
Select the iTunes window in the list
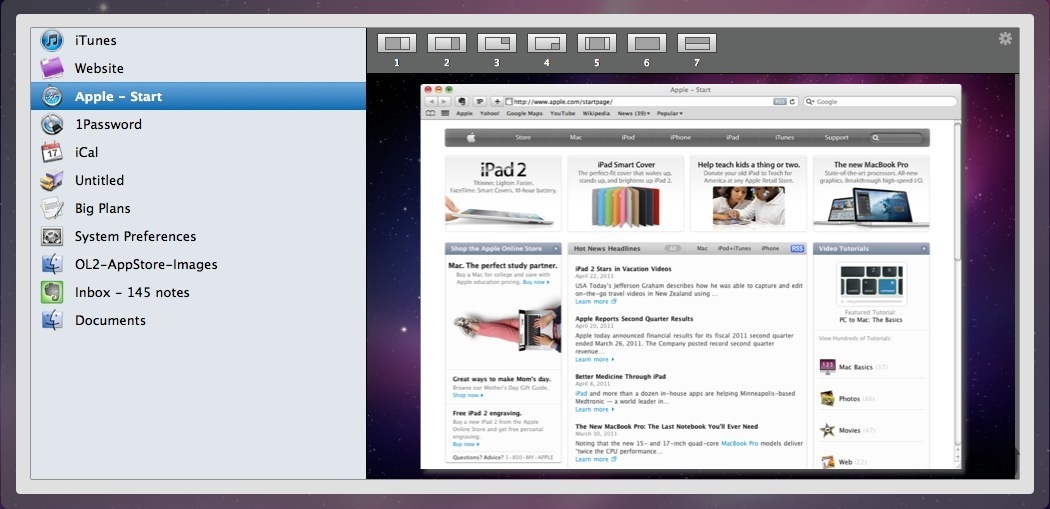pyautogui.click(x=198, y=40)
